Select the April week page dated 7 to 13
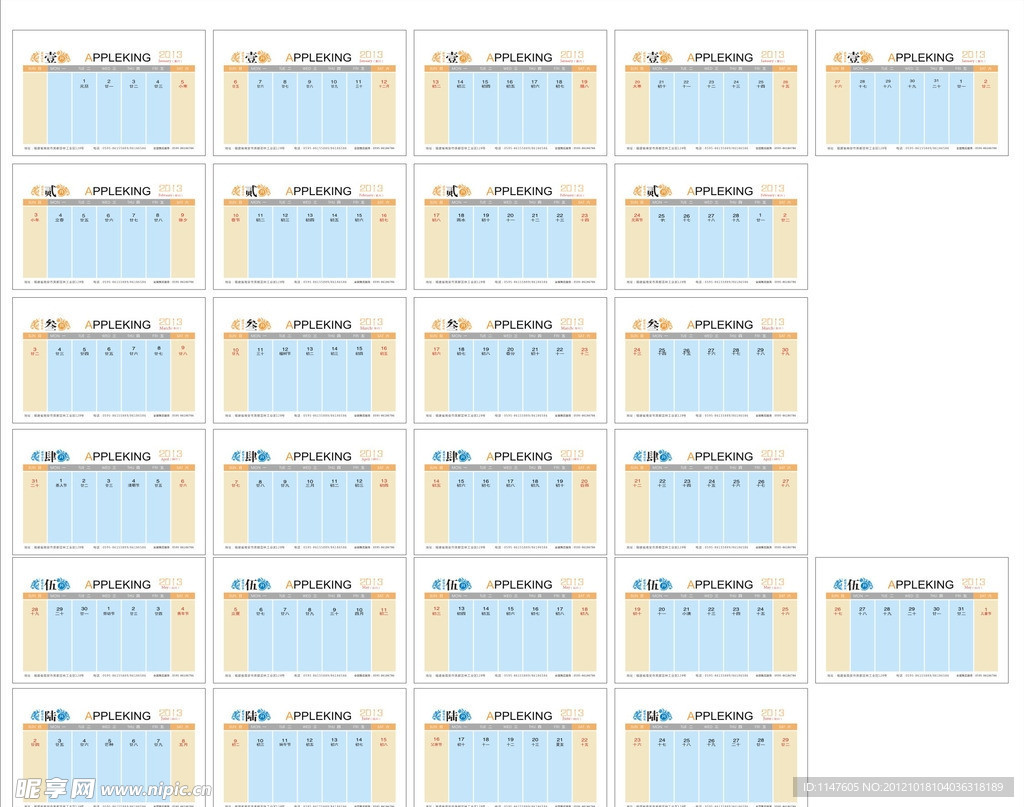 tap(310, 492)
